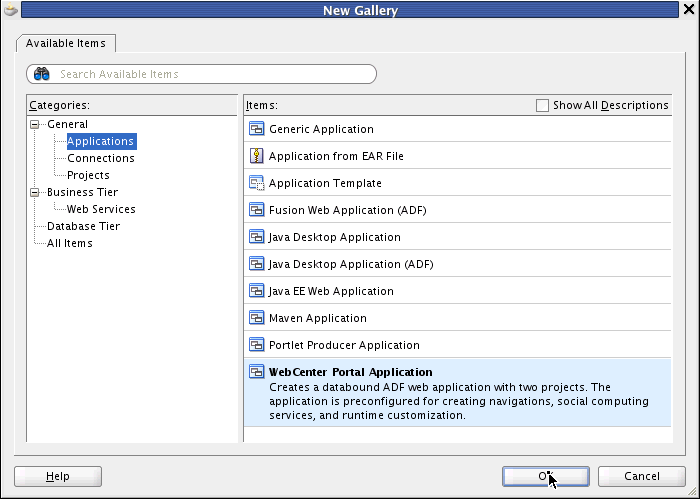Viewport: 700px width, 499px height.
Task: Switch to the Available Items tab
Action: tap(67, 43)
